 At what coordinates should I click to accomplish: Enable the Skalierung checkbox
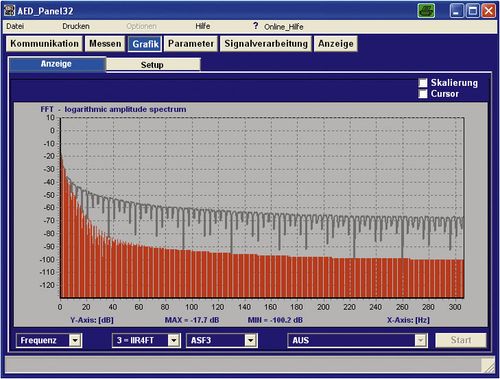[x=423, y=83]
